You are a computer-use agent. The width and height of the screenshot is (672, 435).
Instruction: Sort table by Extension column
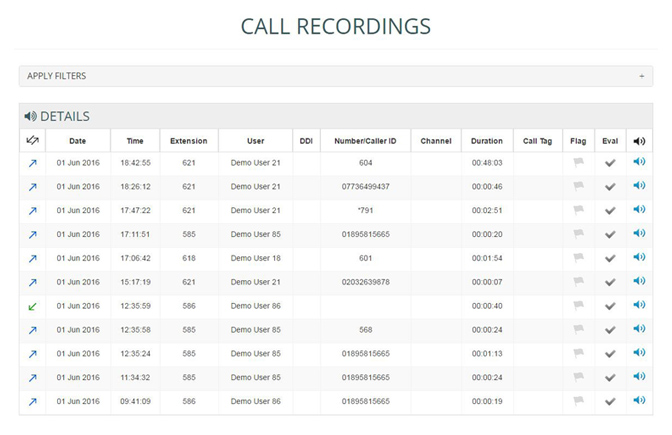[189, 141]
